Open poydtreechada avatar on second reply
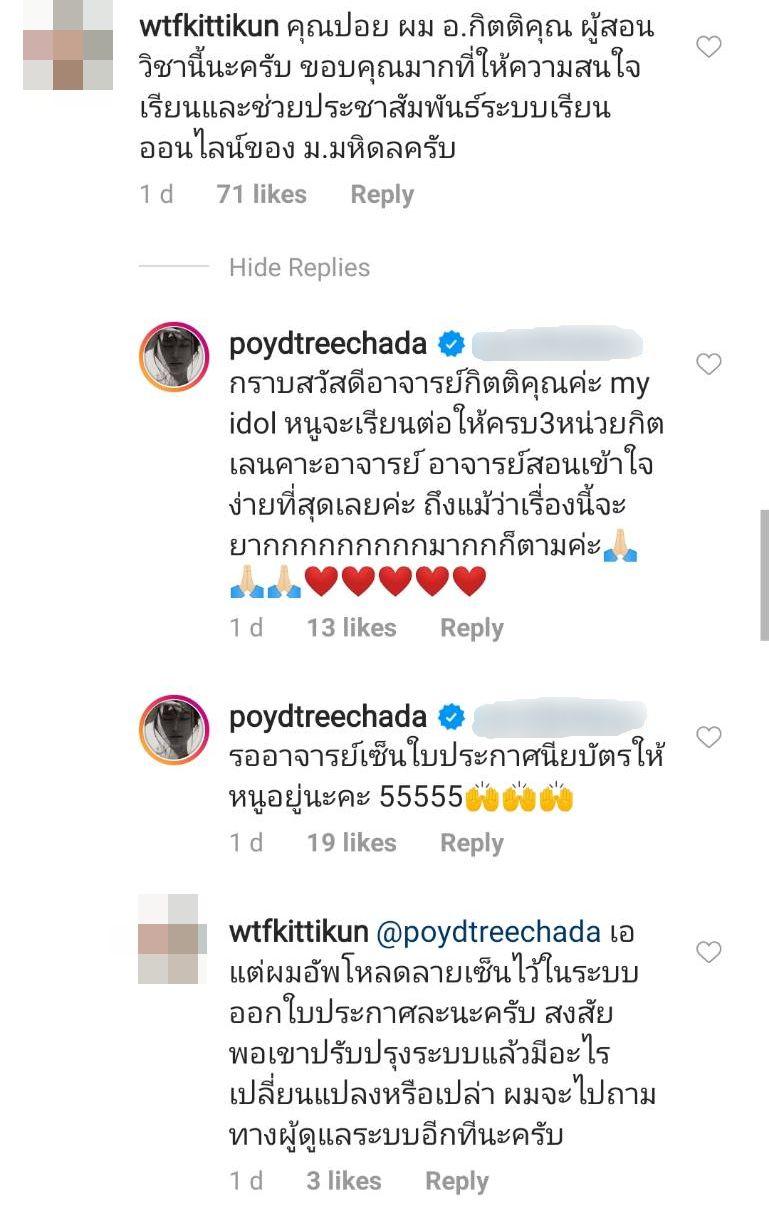Screen dimensions: 769x1222 tap(173, 730)
